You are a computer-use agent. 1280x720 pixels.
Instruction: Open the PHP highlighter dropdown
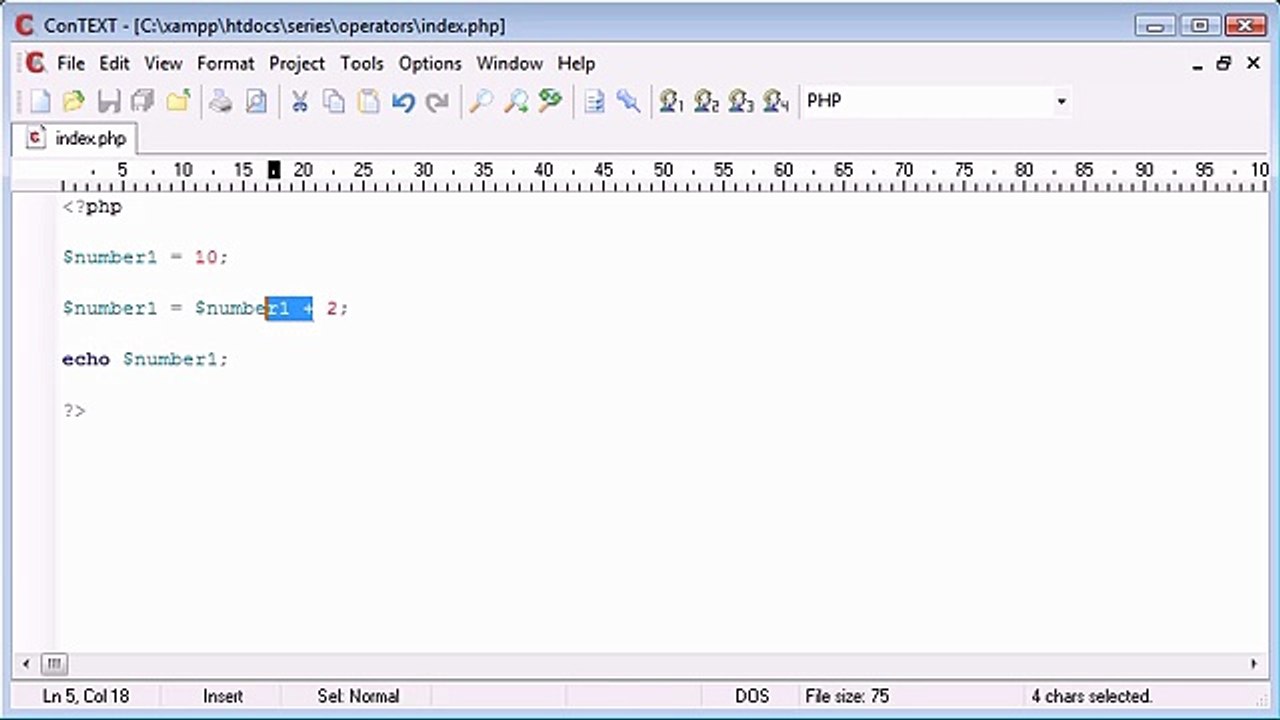click(1061, 101)
